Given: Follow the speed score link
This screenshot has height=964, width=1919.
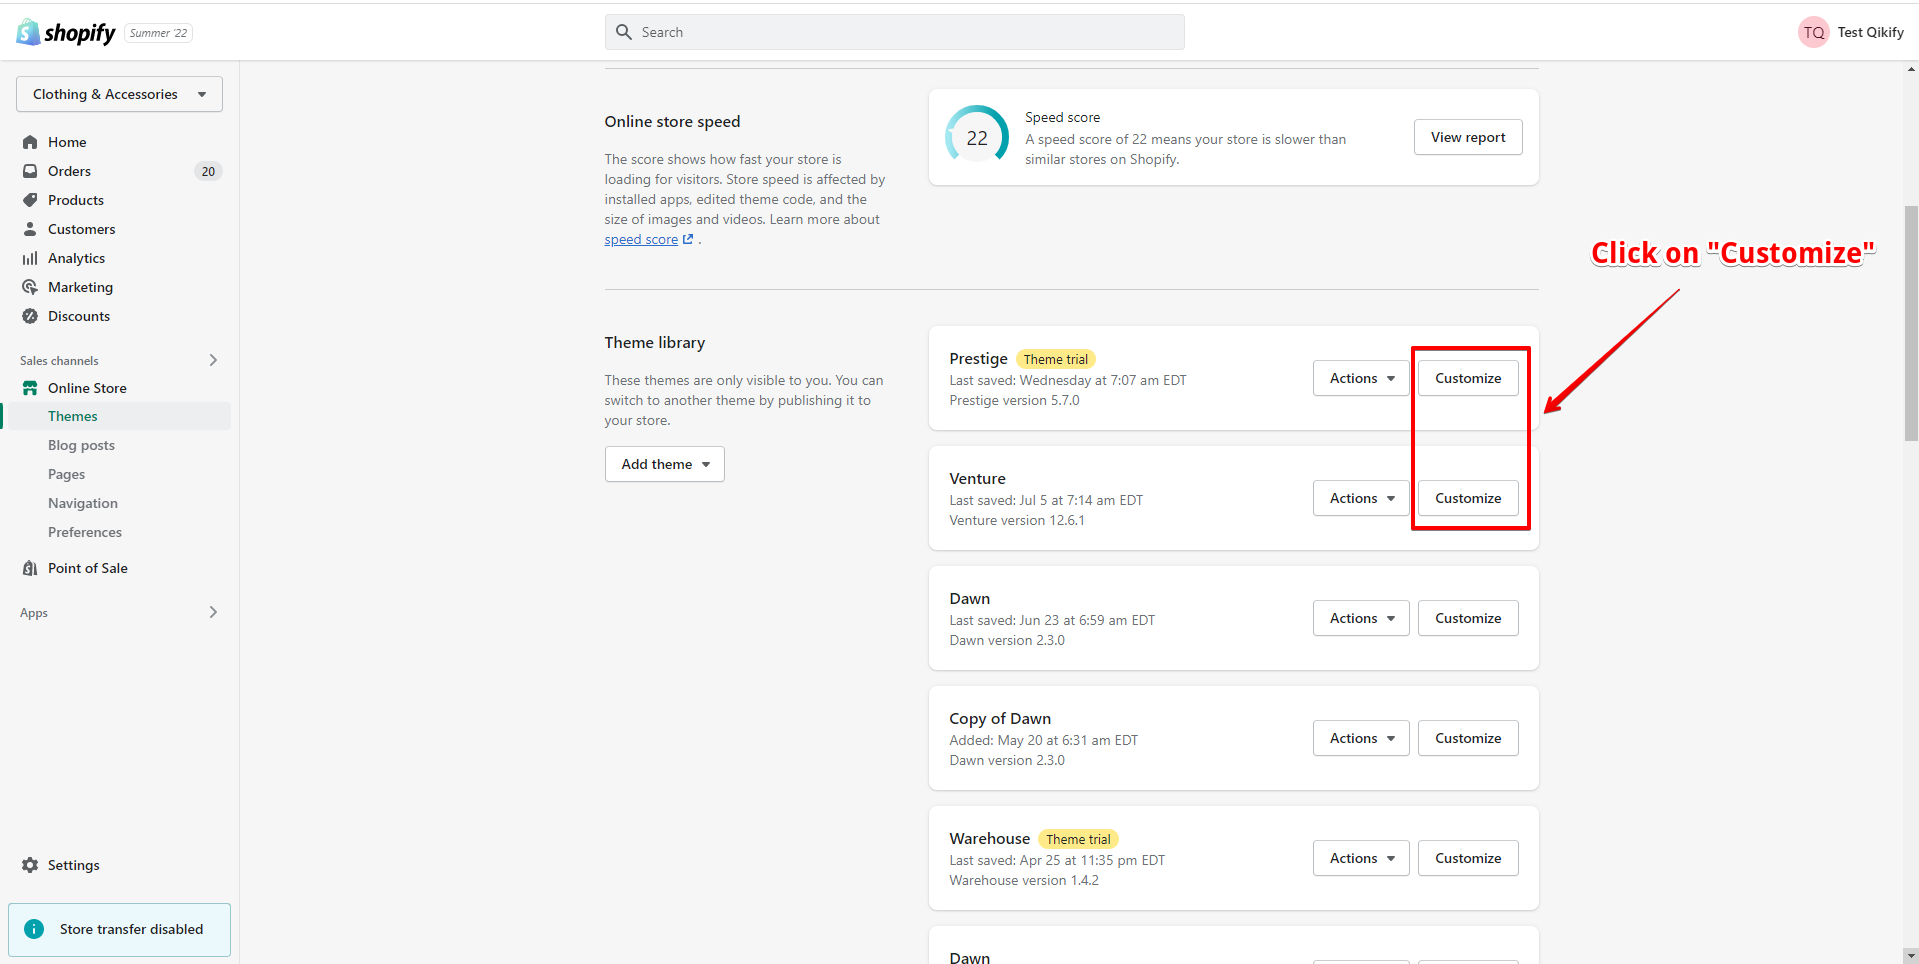Looking at the screenshot, I should point(641,240).
